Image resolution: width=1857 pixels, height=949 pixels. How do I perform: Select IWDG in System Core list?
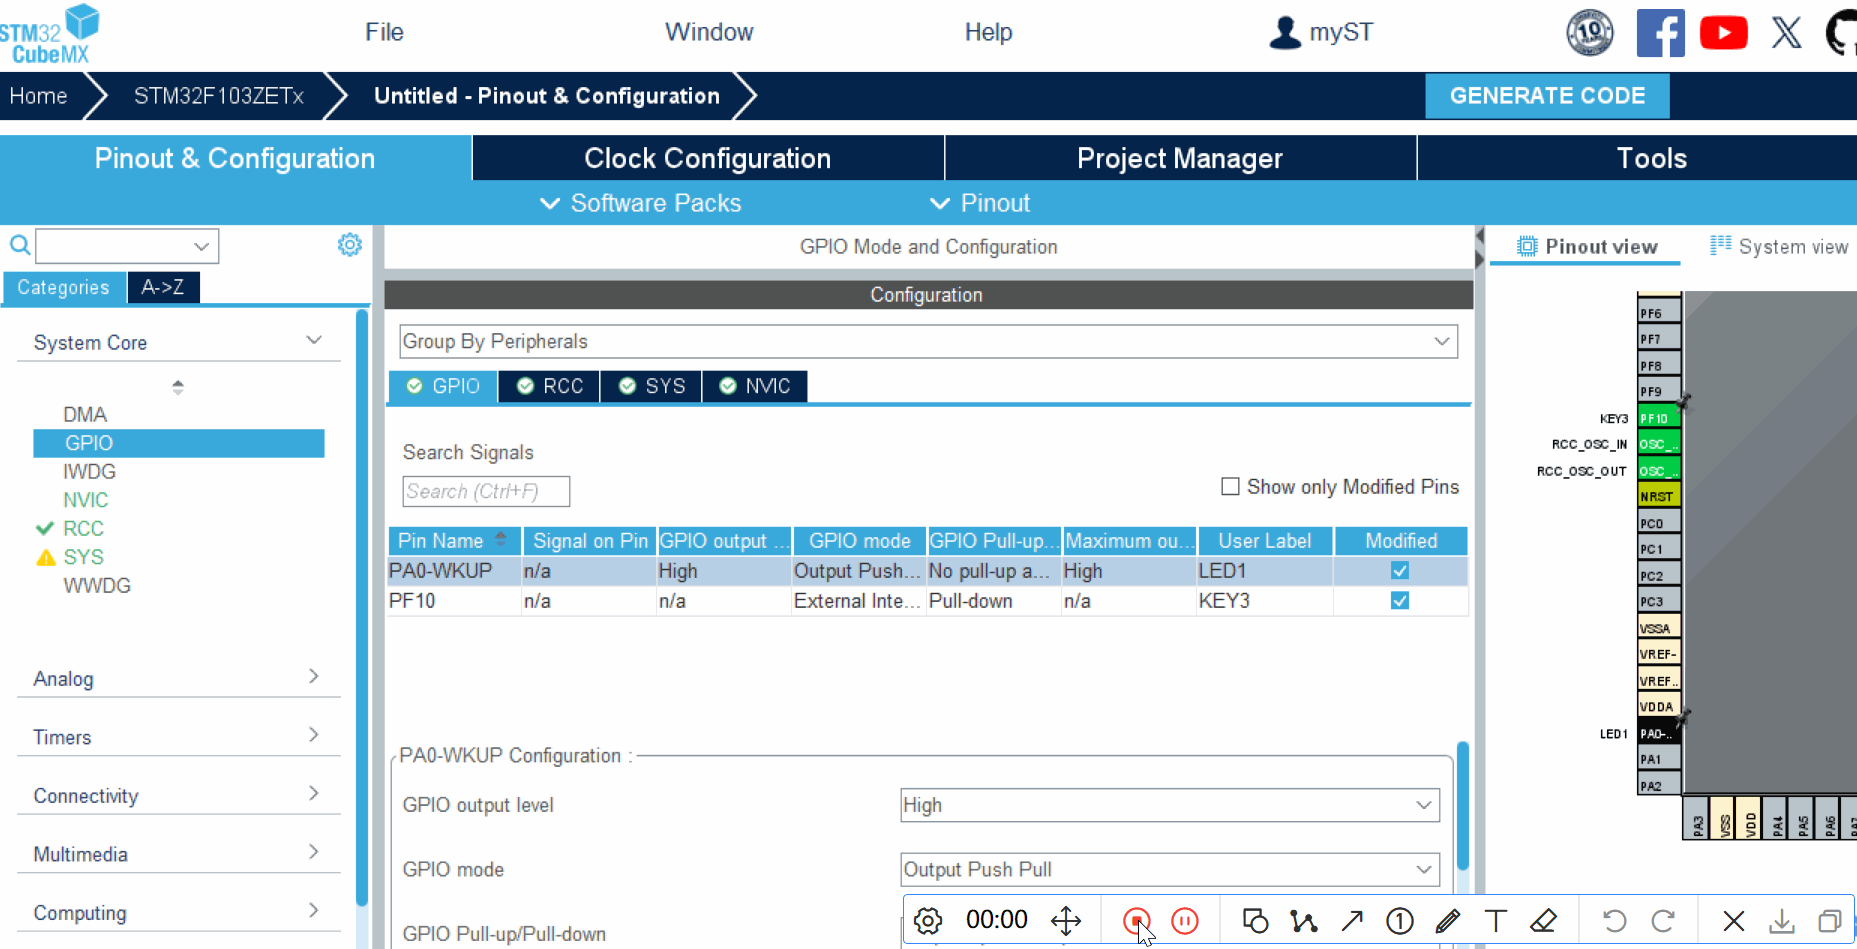pos(89,471)
